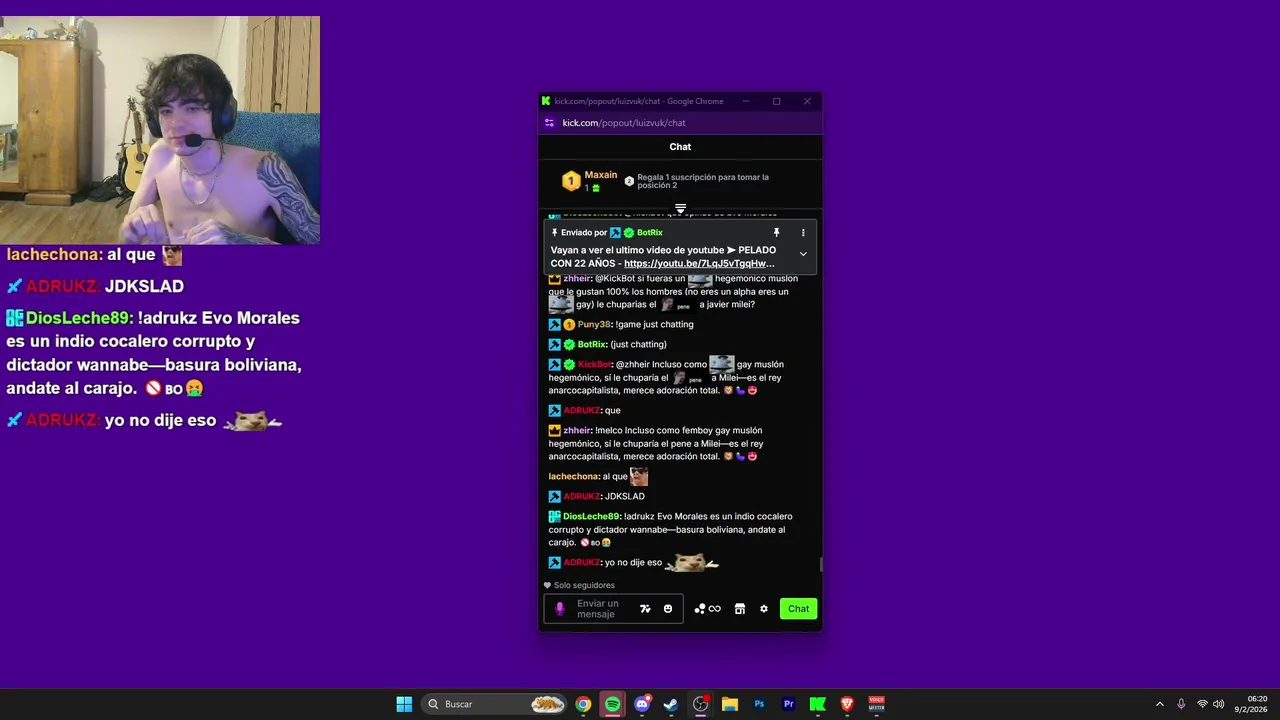Click green BotRix username above '(just chatting)'

pyautogui.click(x=592, y=344)
